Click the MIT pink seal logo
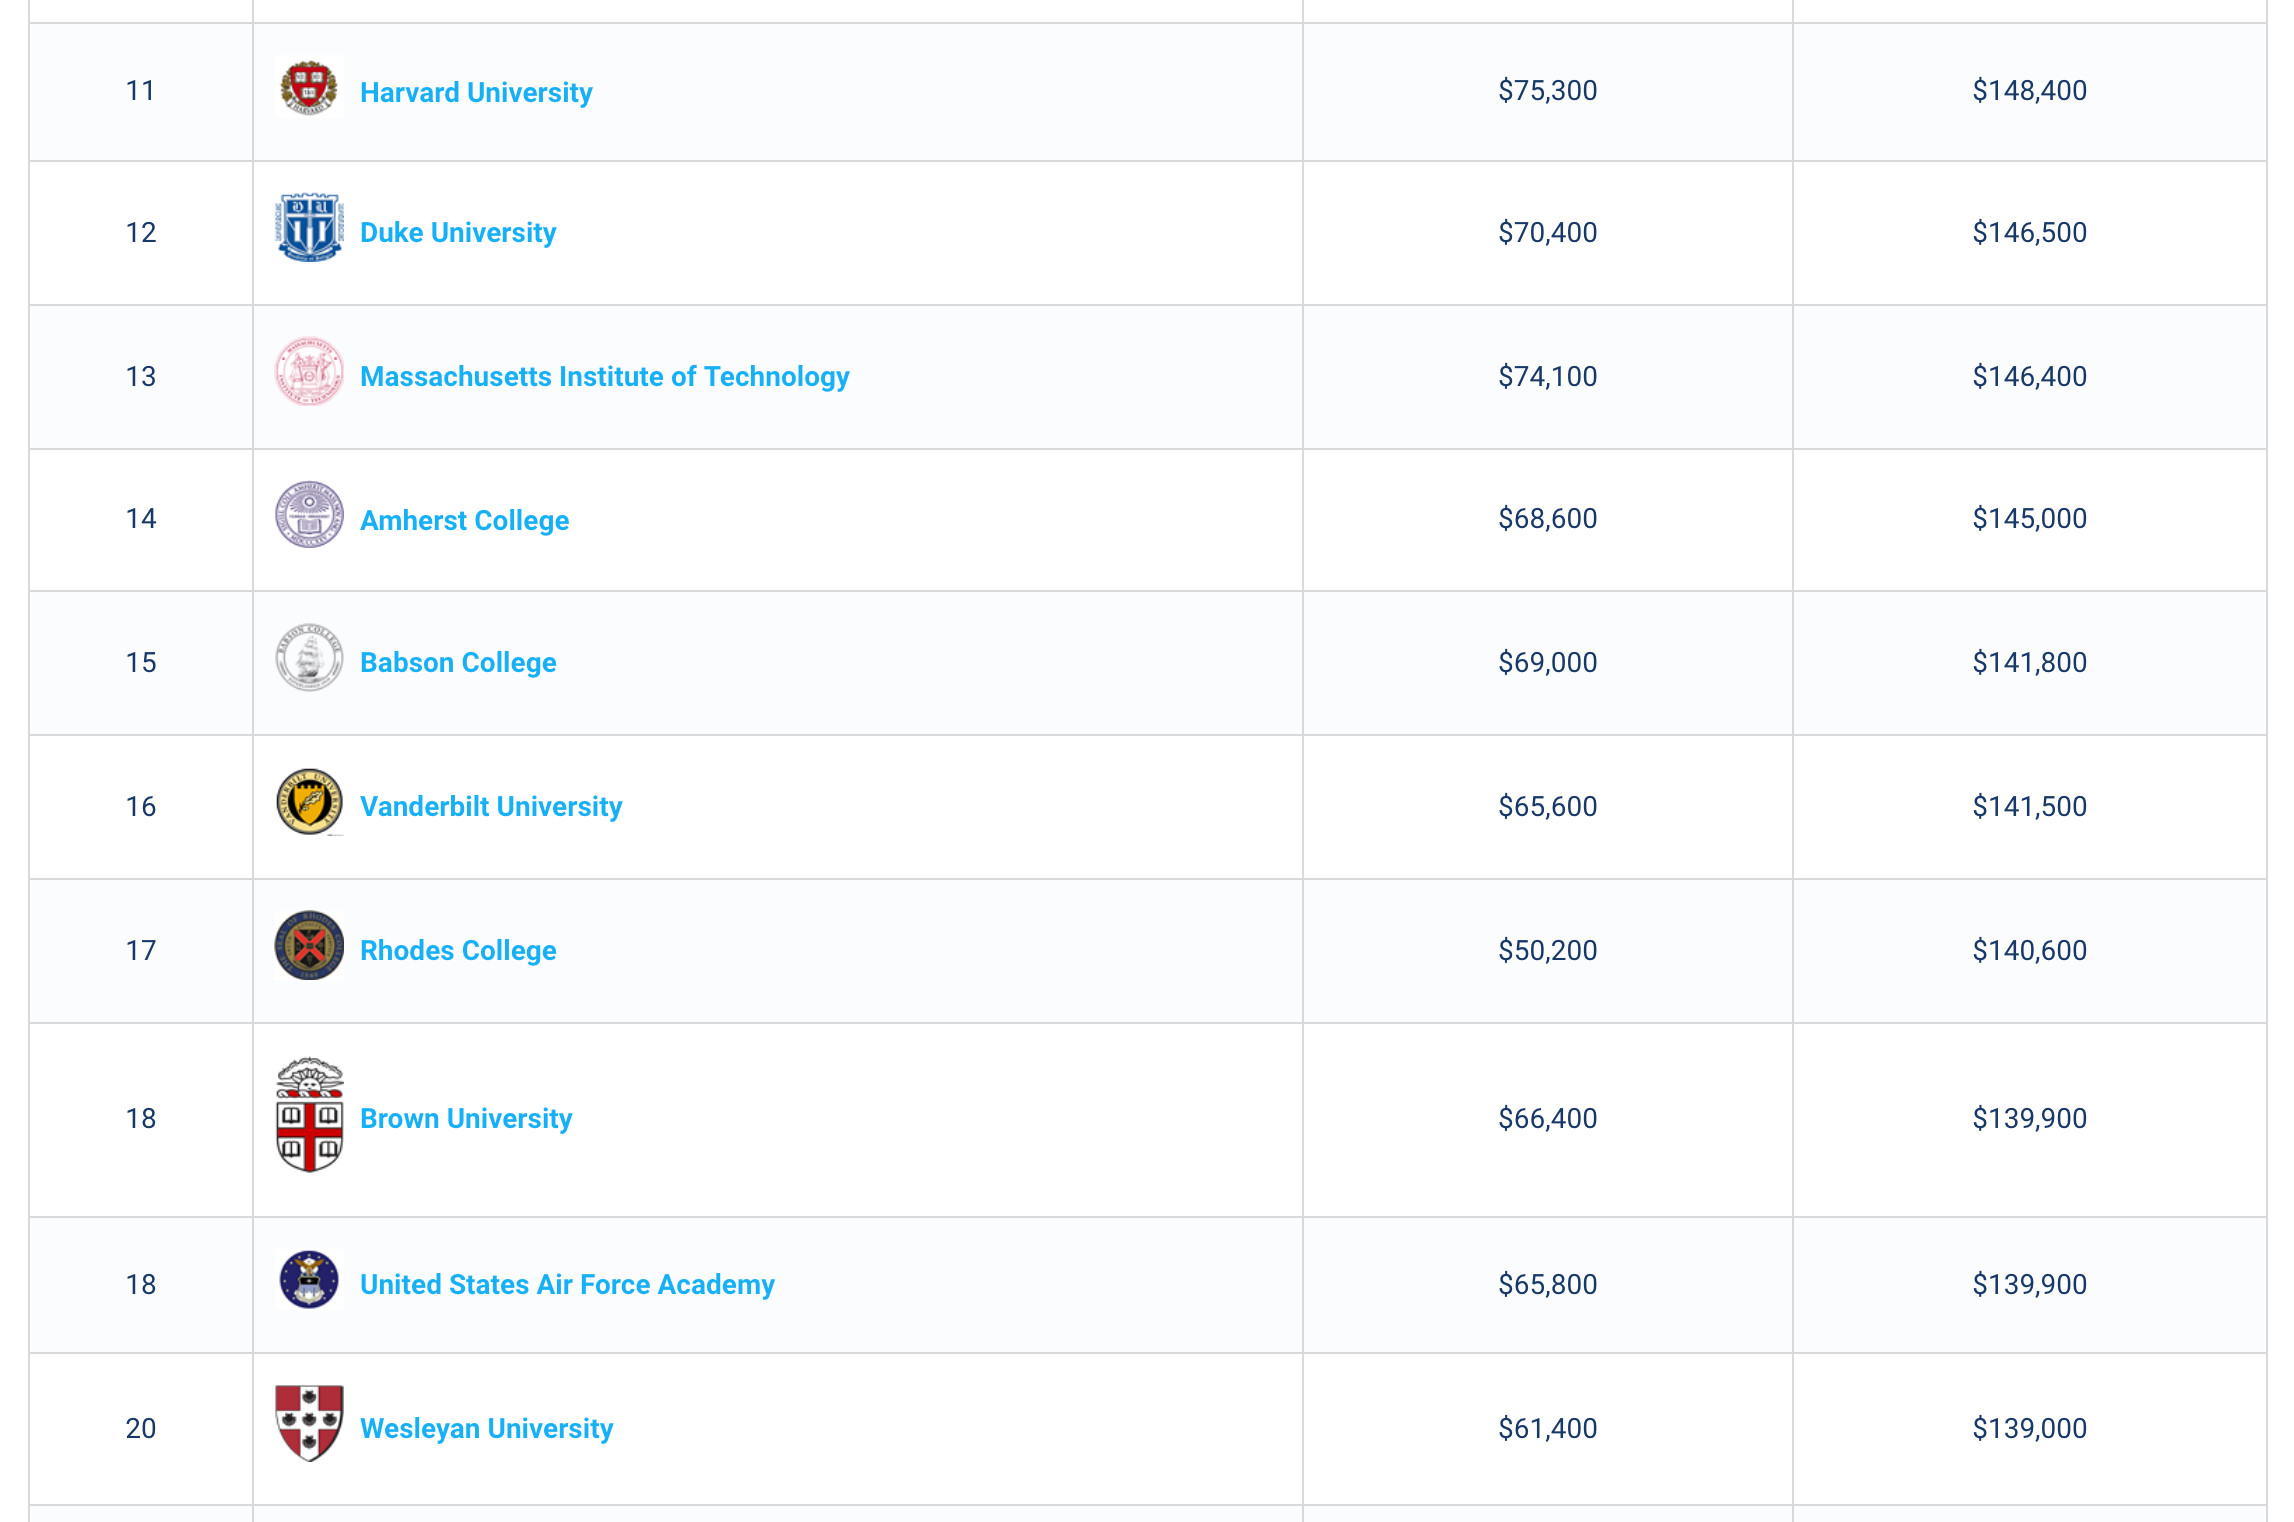Screen dimensions: 2294x1522 coord(309,371)
